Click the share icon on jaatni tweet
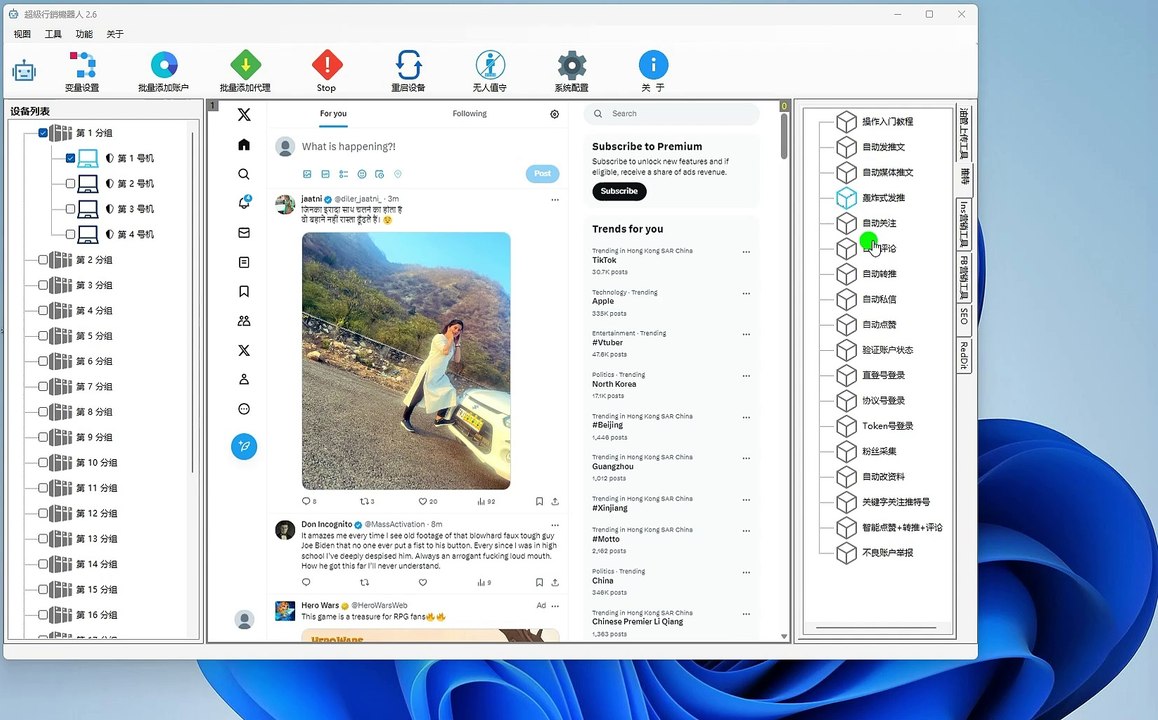Image resolution: width=1158 pixels, height=720 pixels. point(555,501)
